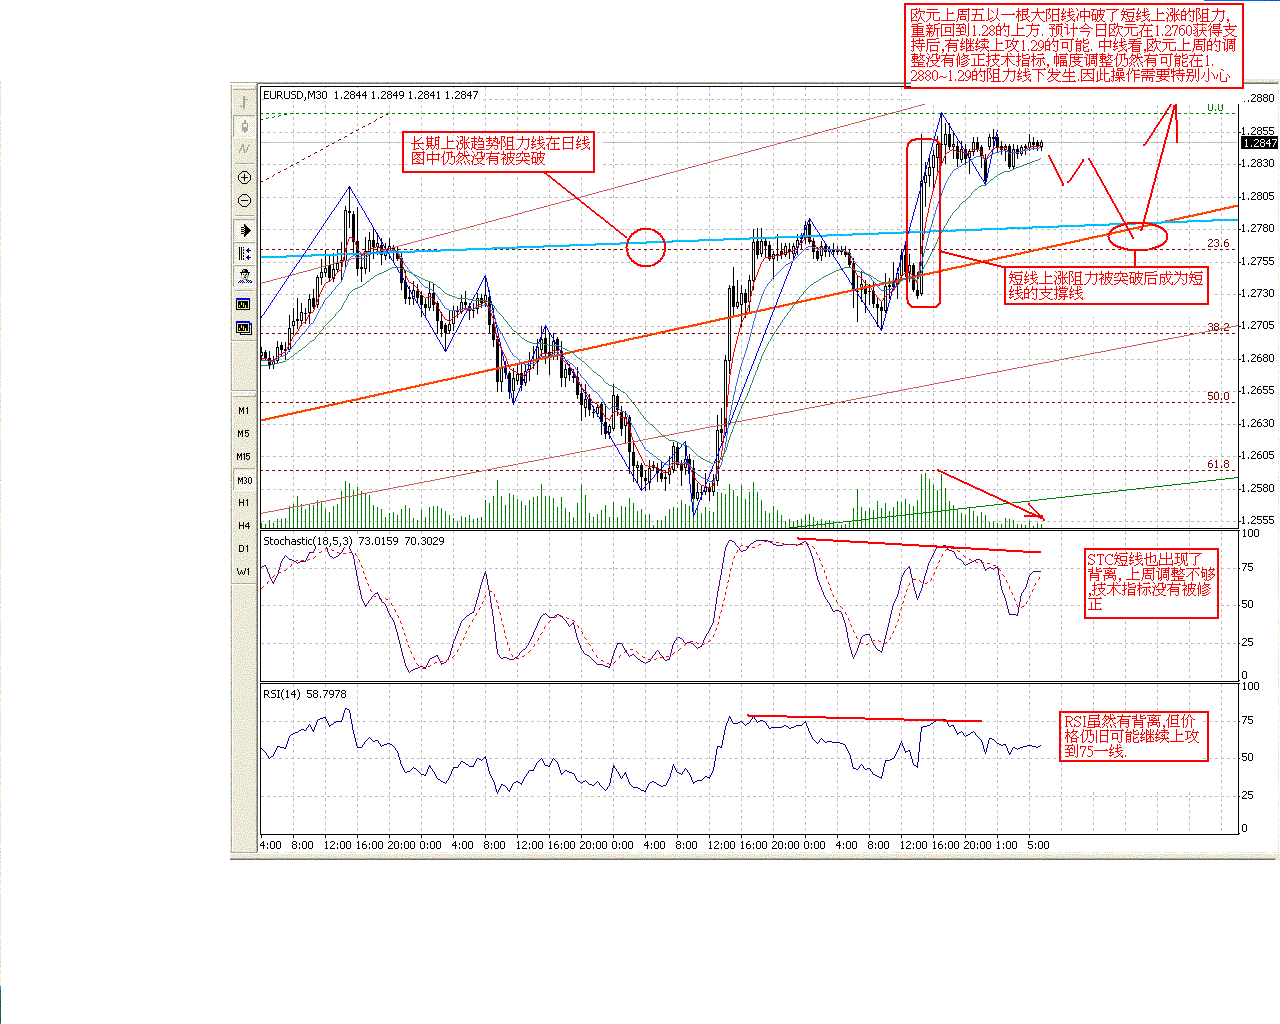Toggle auto scroll arrow icon

(x=244, y=231)
